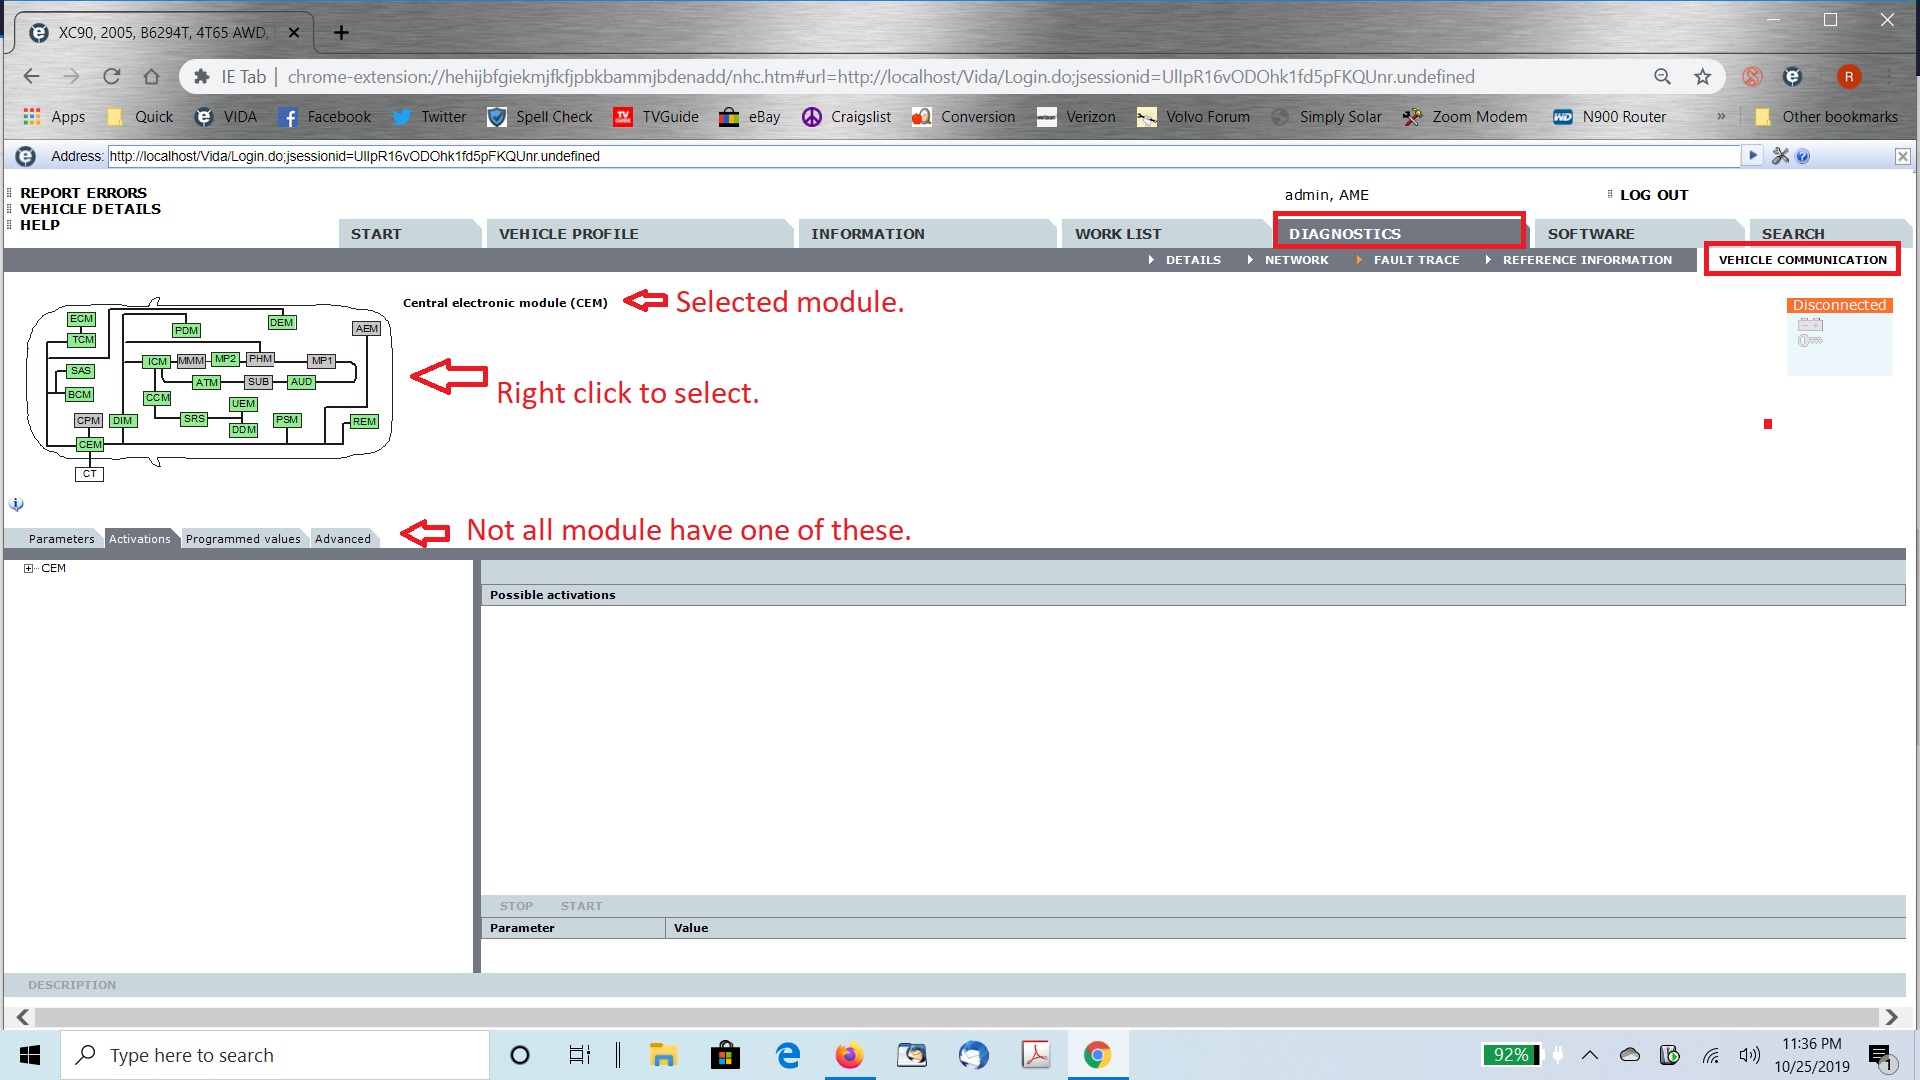Screen dimensions: 1920x1080
Task: Click the IE Tab go arrow button
Action: [x=1752, y=156]
